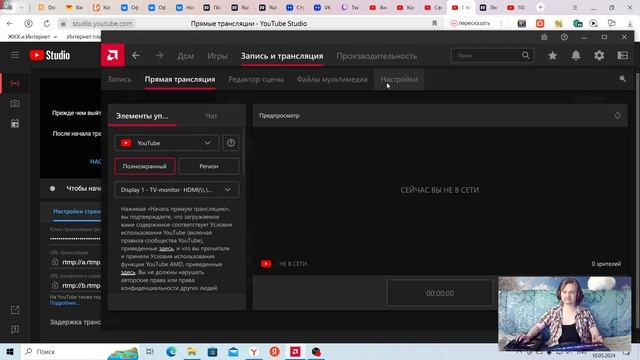Click the AMD bug report icon
The height and width of the screenshot is (360, 640).
click(x=544, y=37)
